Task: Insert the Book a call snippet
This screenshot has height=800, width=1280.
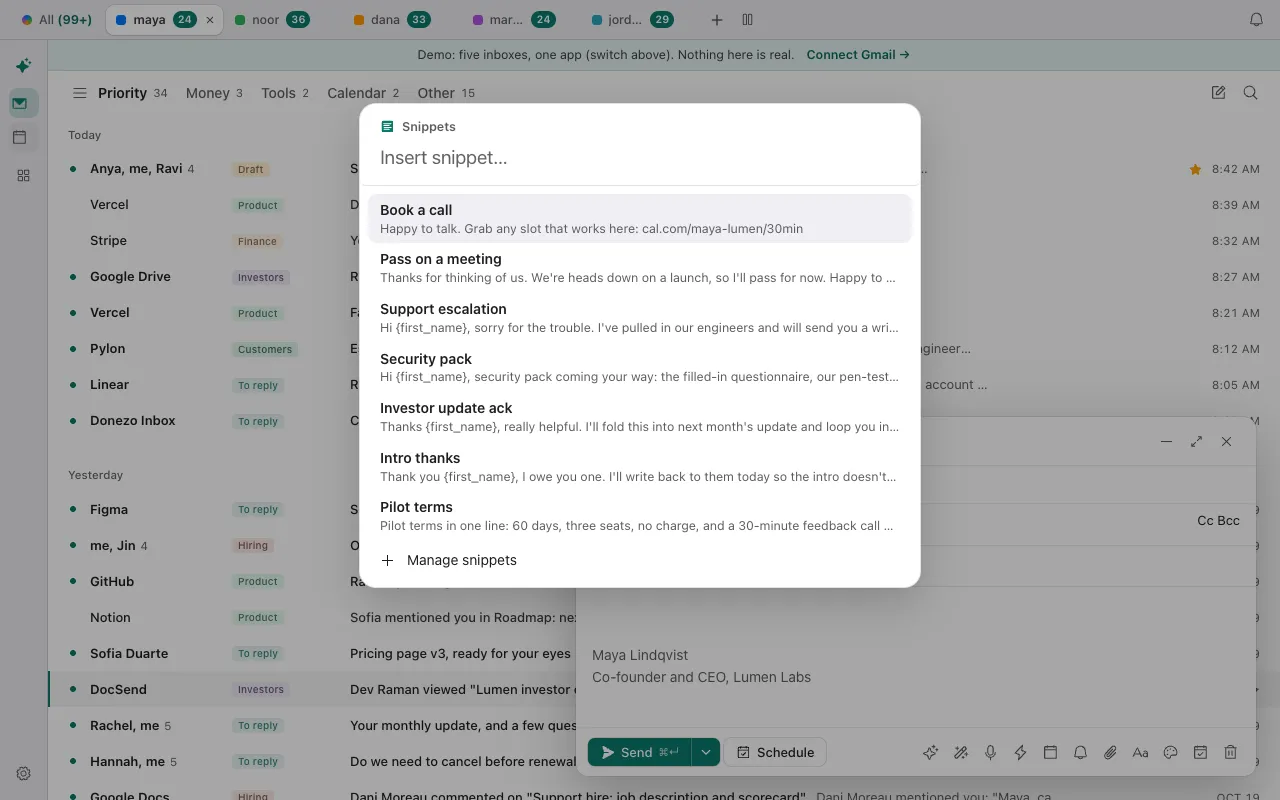Action: (640, 218)
